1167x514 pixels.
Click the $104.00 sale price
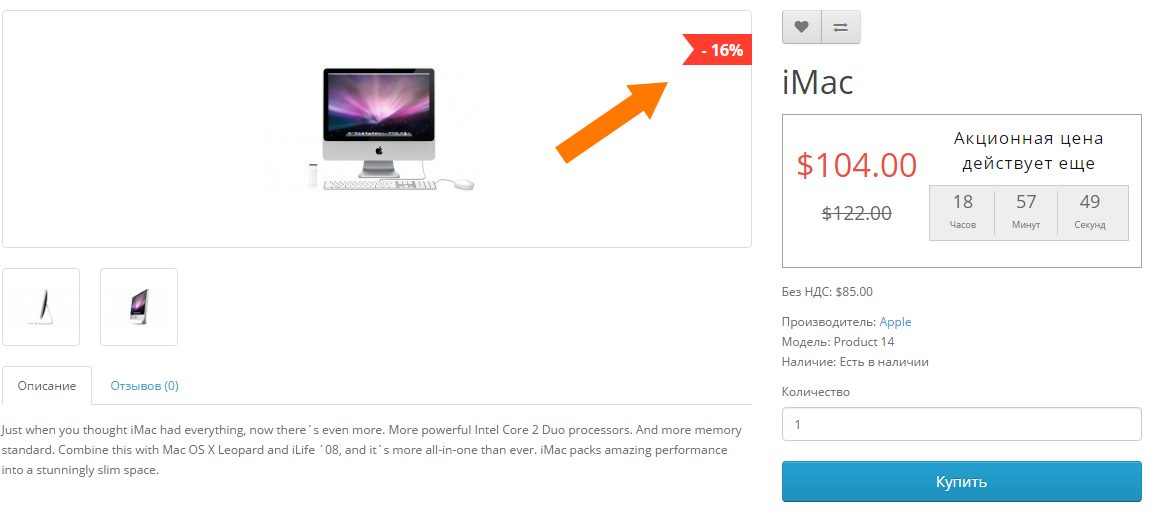(857, 164)
